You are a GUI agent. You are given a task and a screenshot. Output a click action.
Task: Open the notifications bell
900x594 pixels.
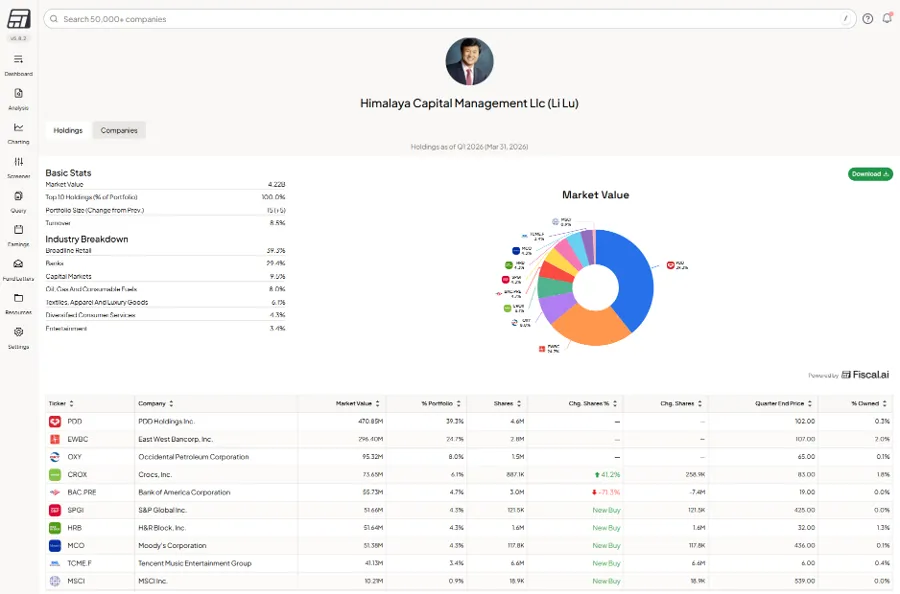click(x=887, y=18)
